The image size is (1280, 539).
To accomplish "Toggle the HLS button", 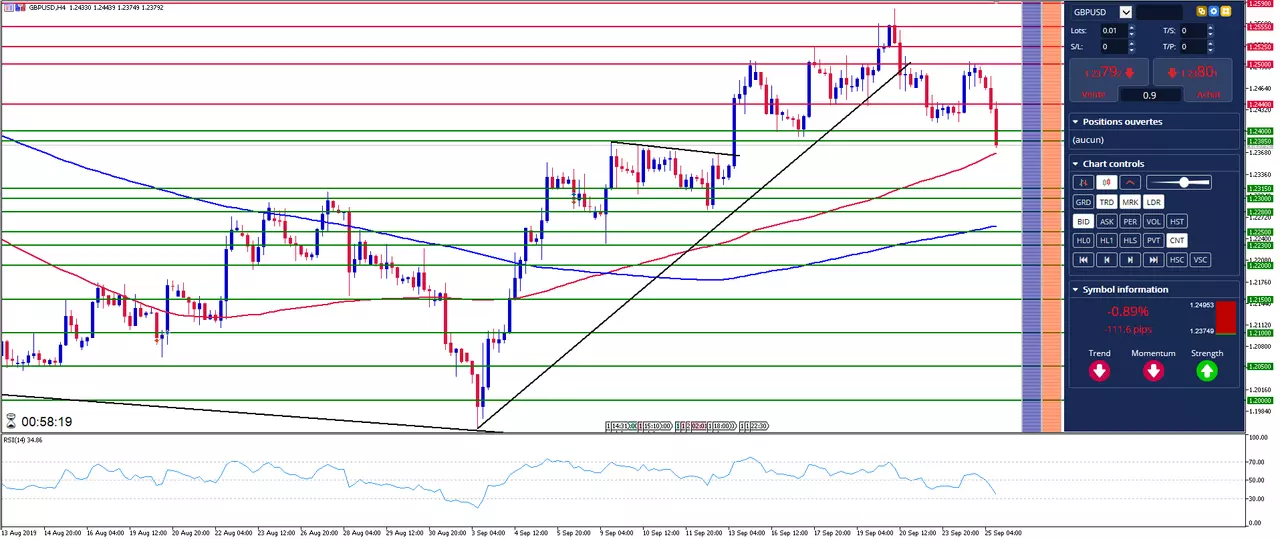I will tap(1130, 241).
